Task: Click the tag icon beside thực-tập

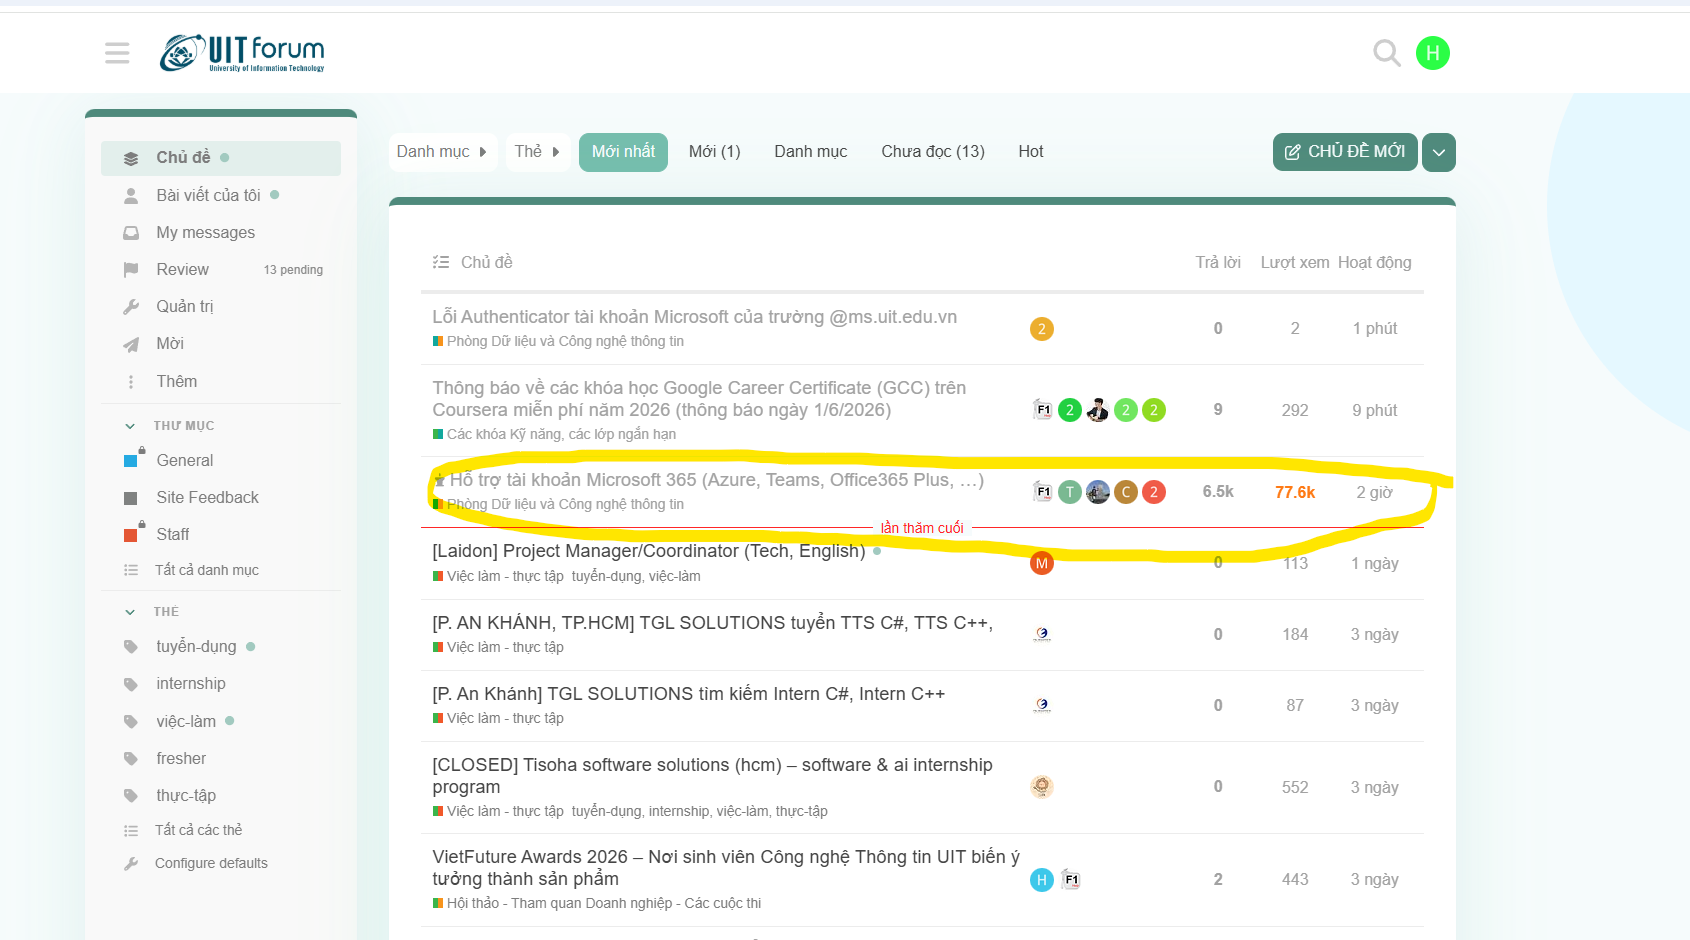Action: pos(131,796)
